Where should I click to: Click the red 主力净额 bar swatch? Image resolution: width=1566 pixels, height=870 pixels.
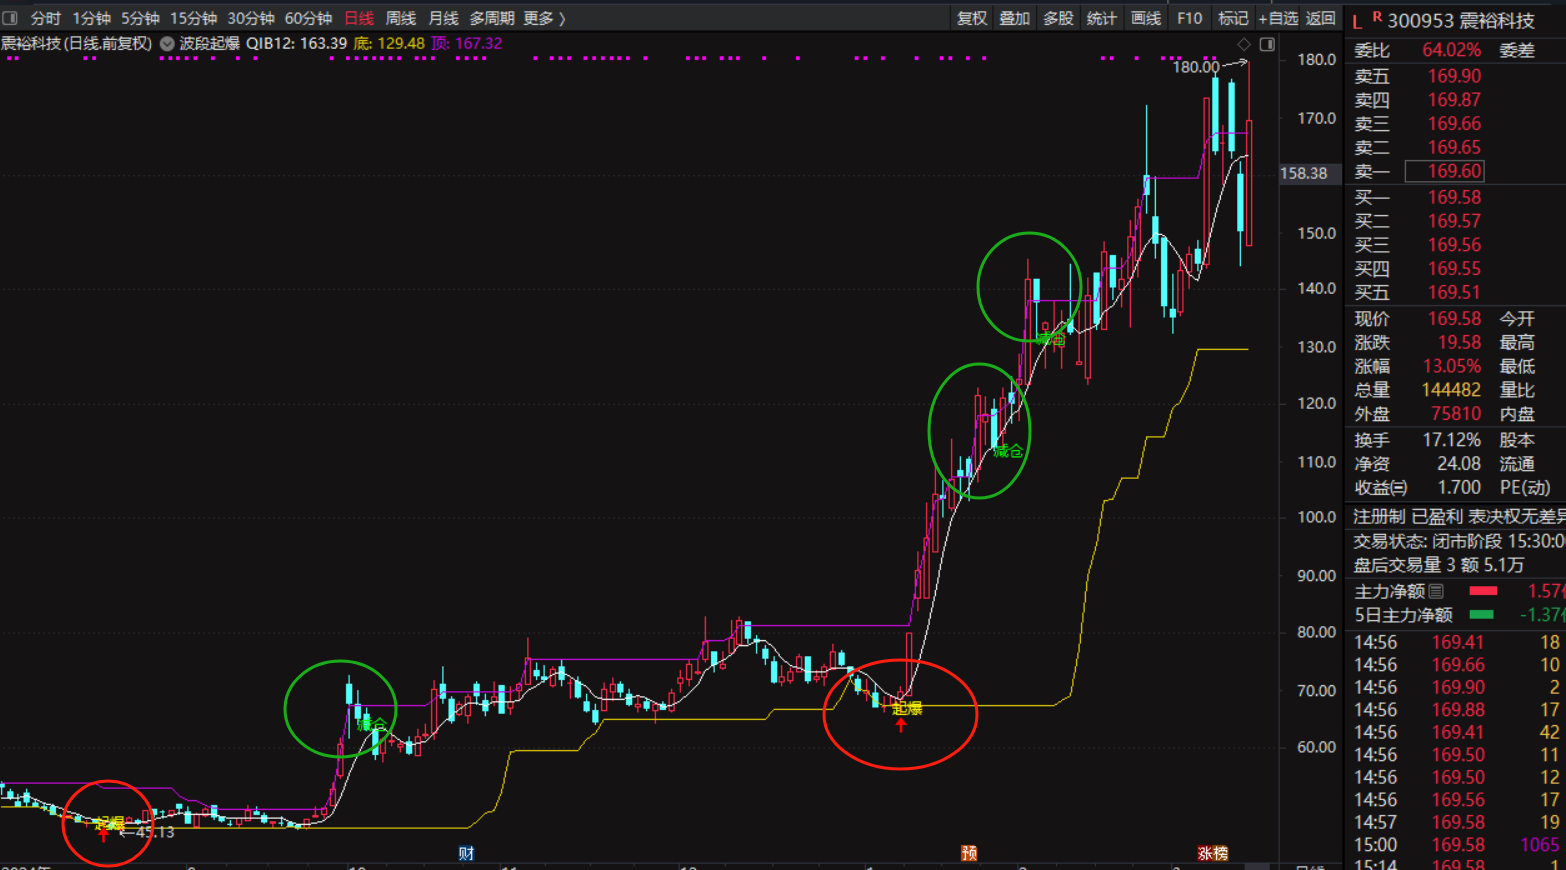(1483, 591)
